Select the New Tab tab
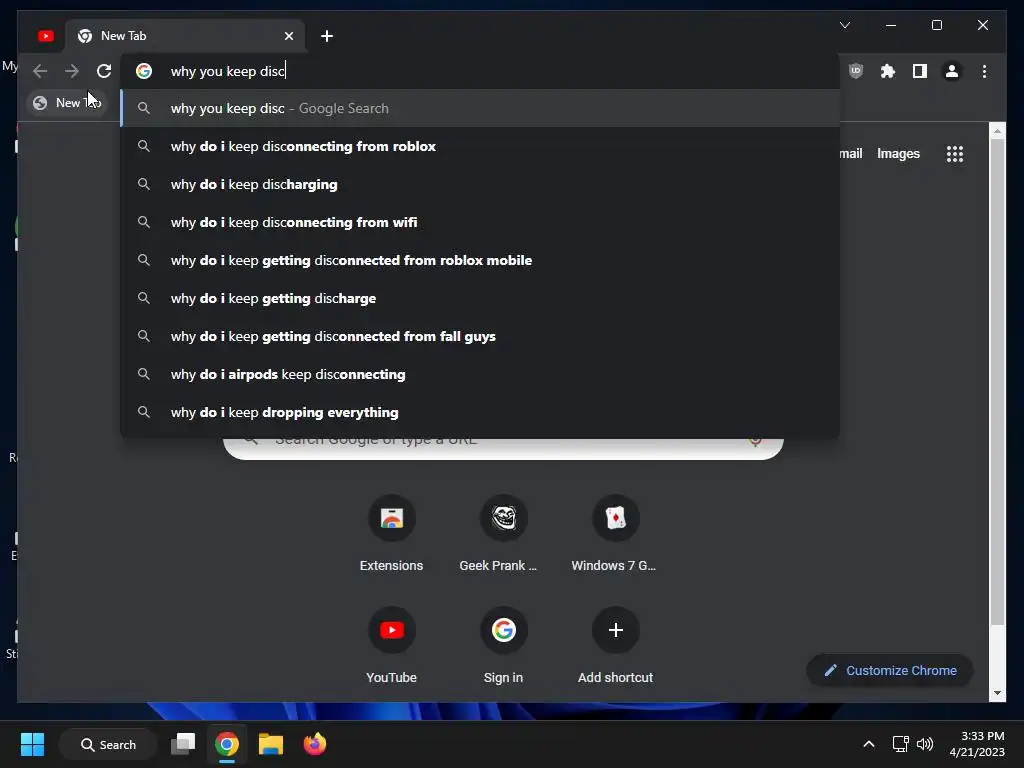 click(185, 36)
